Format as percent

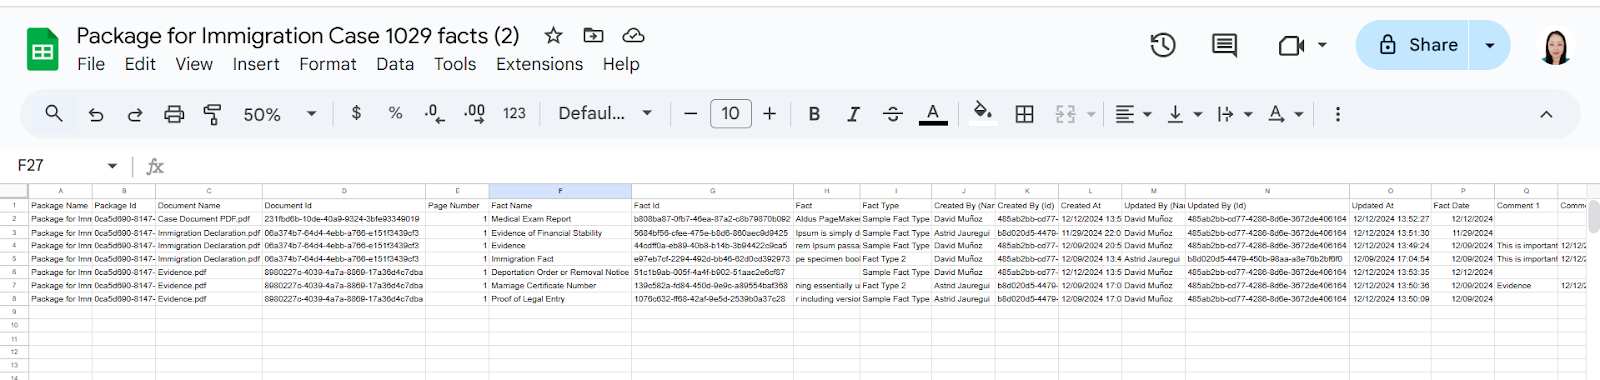point(395,113)
